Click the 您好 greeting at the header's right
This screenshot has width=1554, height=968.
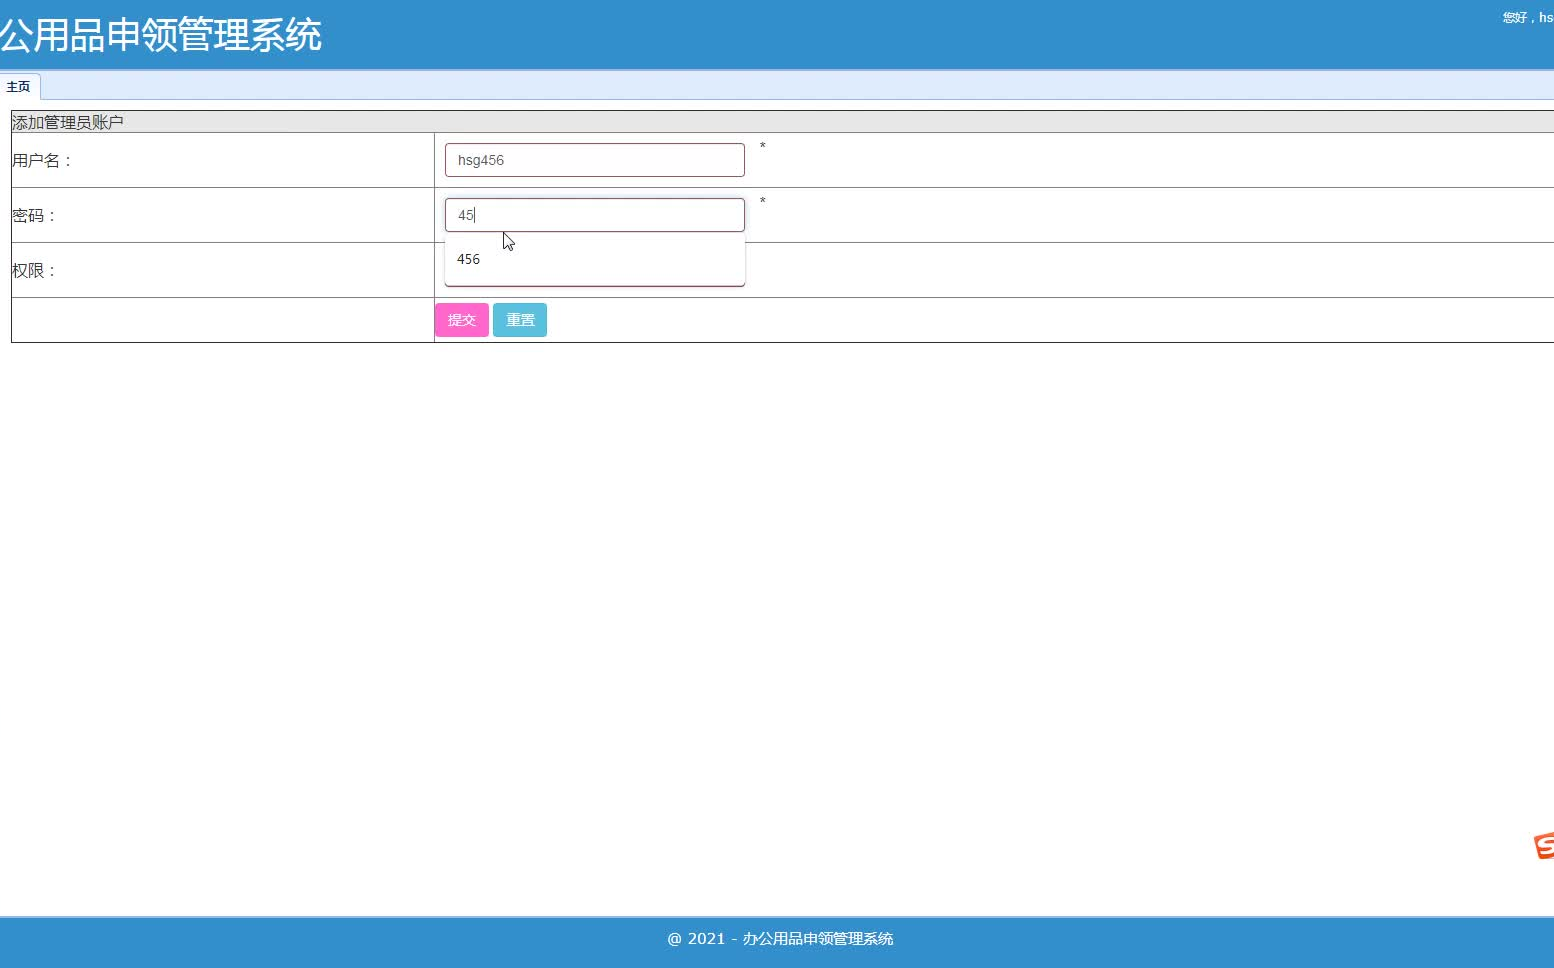coord(1528,17)
